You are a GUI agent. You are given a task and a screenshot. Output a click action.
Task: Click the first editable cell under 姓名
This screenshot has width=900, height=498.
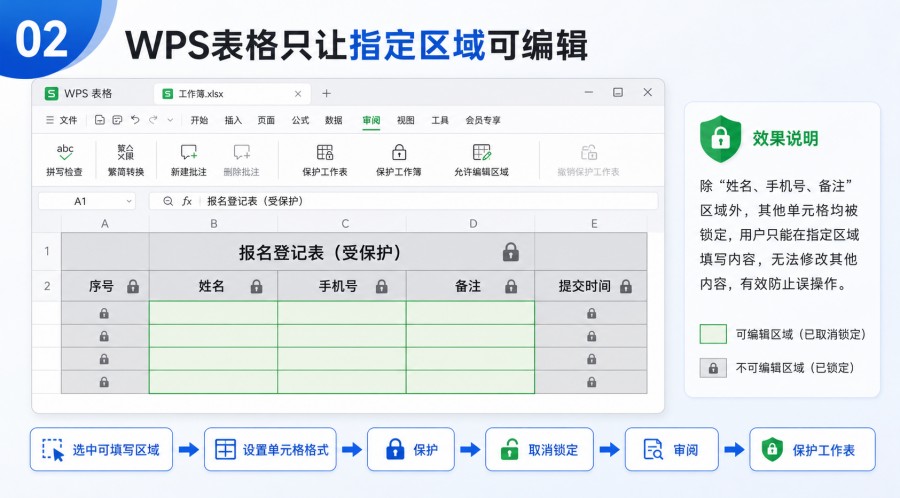[x=214, y=313]
